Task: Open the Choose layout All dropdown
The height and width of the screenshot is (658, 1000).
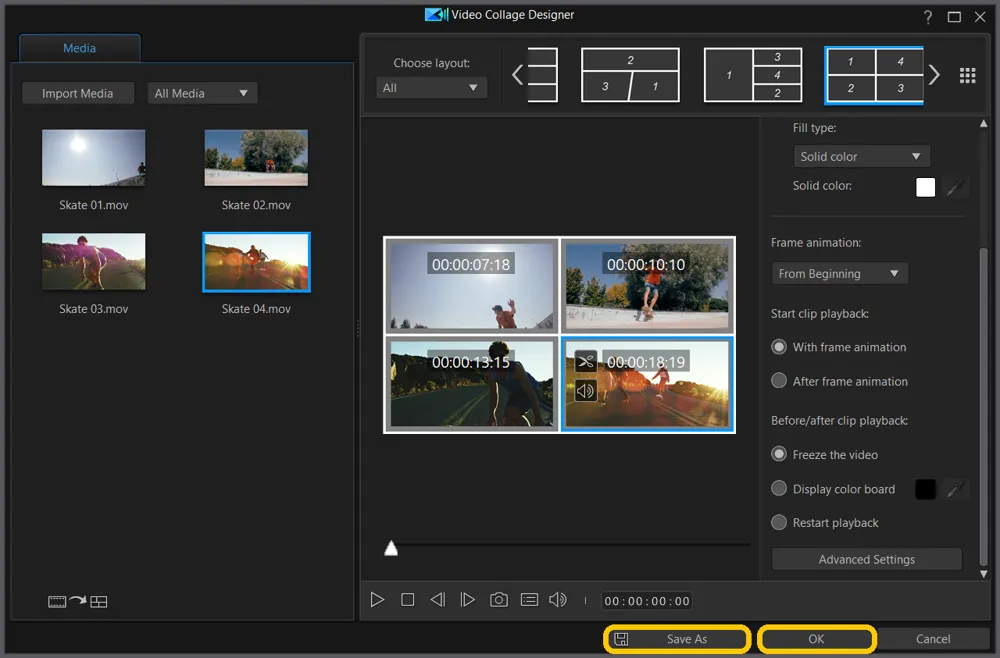Action: point(431,88)
